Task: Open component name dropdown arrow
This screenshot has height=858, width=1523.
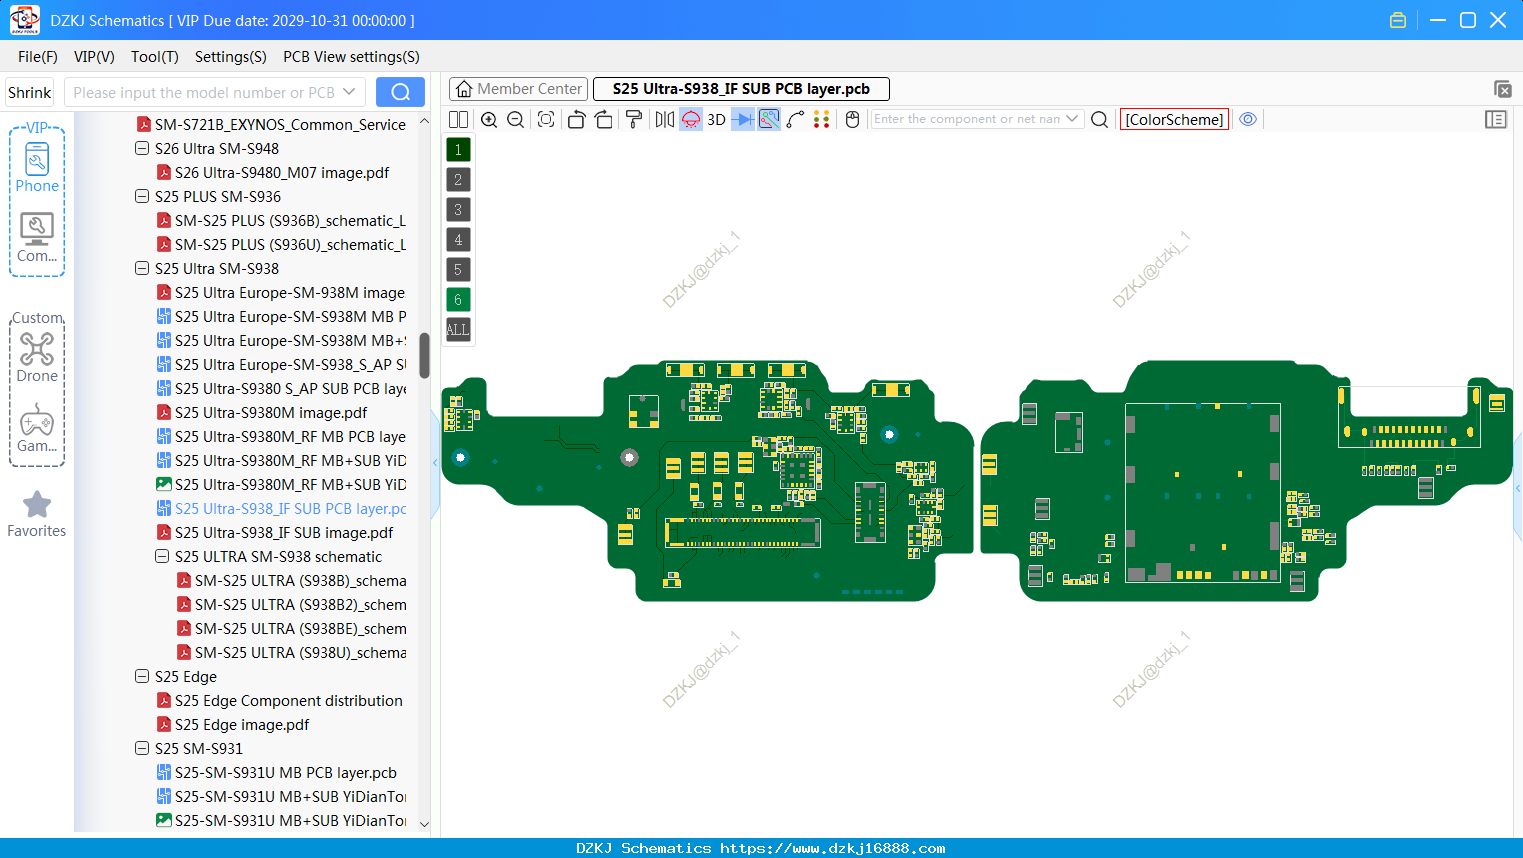Action: pyautogui.click(x=1072, y=118)
